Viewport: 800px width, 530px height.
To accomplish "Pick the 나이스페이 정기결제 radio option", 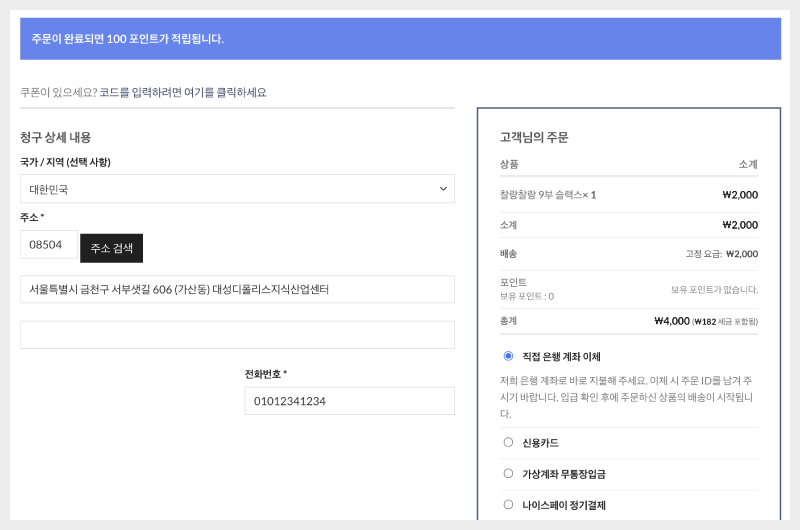I will (x=508, y=505).
